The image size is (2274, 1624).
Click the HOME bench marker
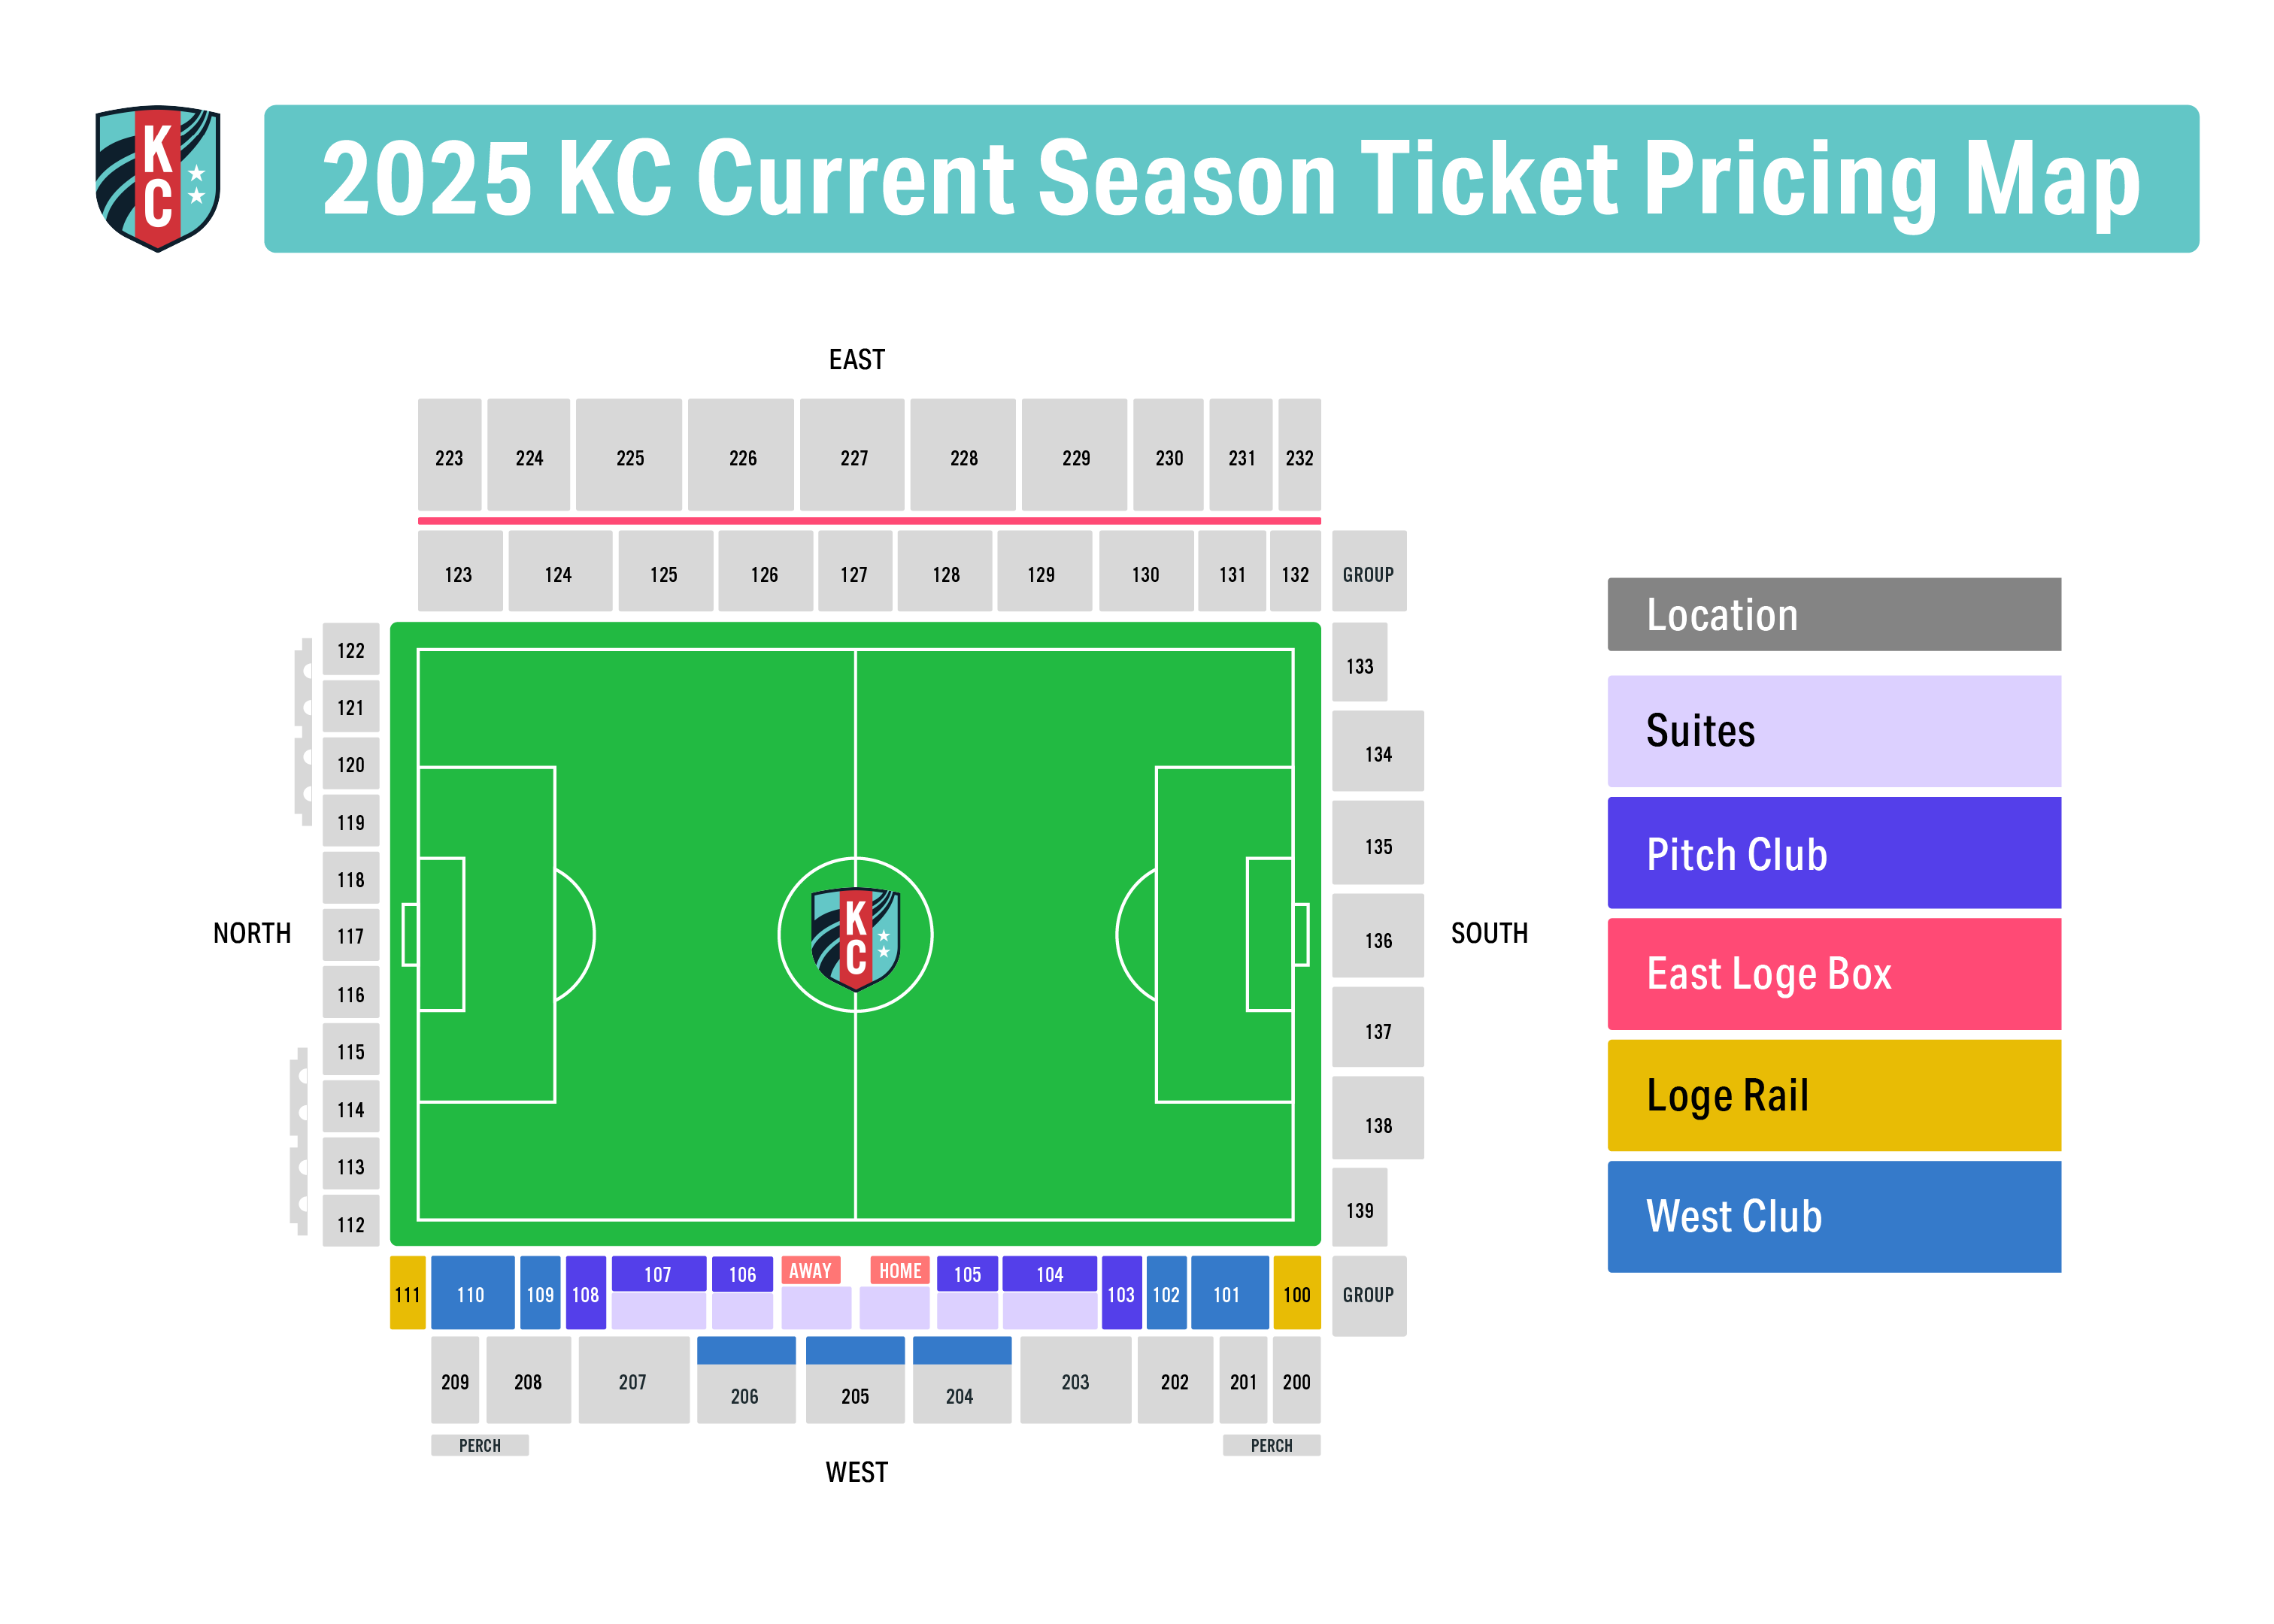point(900,1270)
